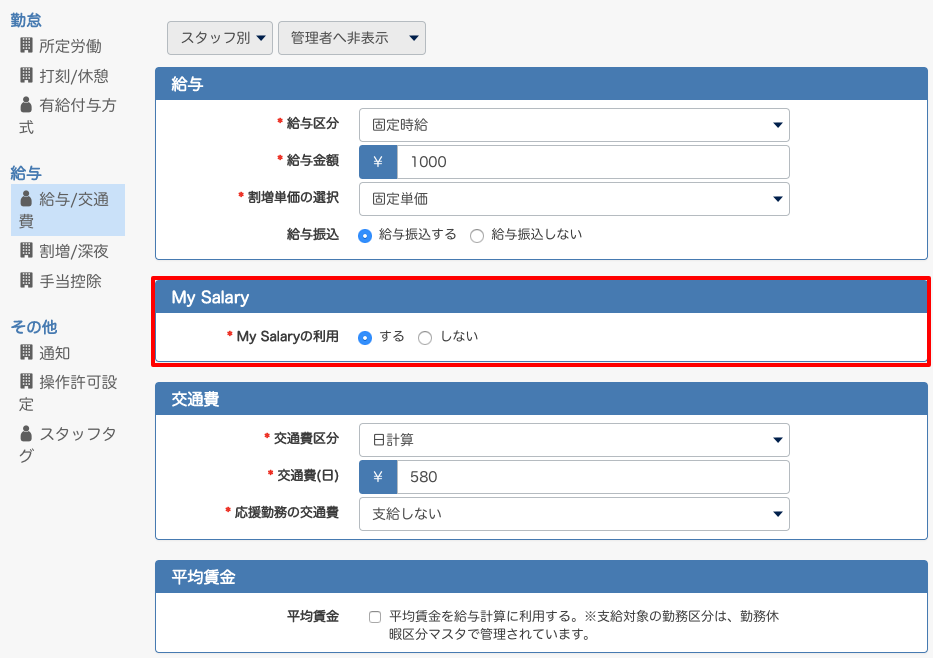Open the スタッフ別 dropdown button
Image resolution: width=933 pixels, height=658 pixels.
click(x=220, y=38)
